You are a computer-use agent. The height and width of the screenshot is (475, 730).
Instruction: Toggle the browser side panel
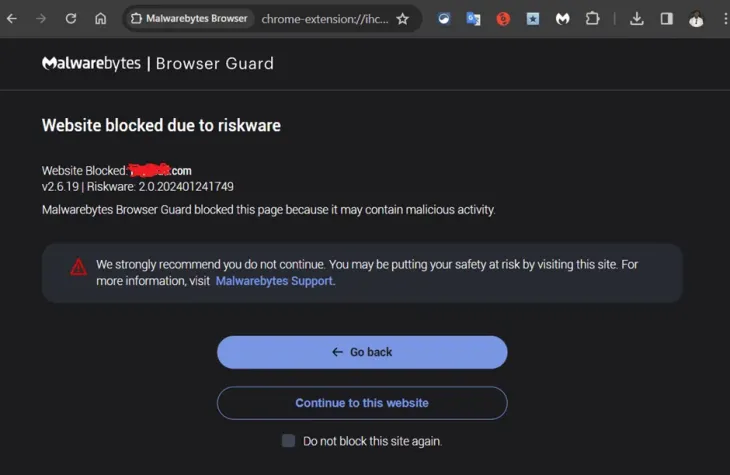pos(666,19)
